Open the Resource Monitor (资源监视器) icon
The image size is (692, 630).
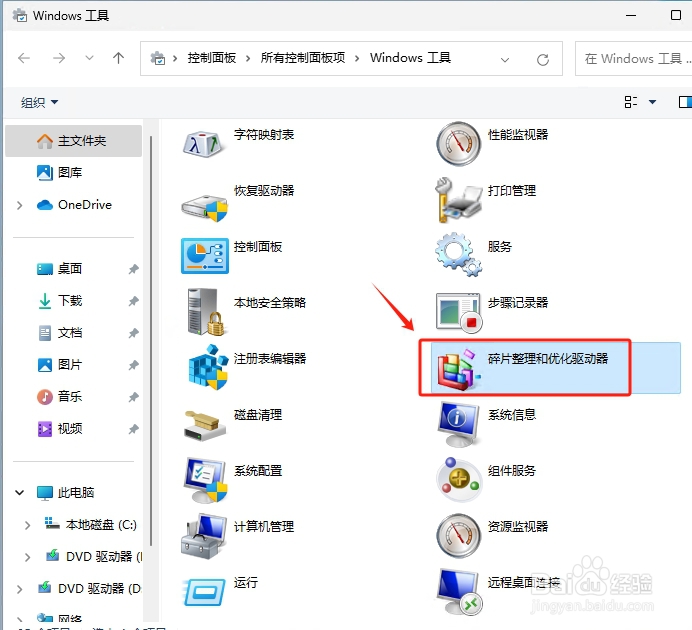(x=458, y=536)
